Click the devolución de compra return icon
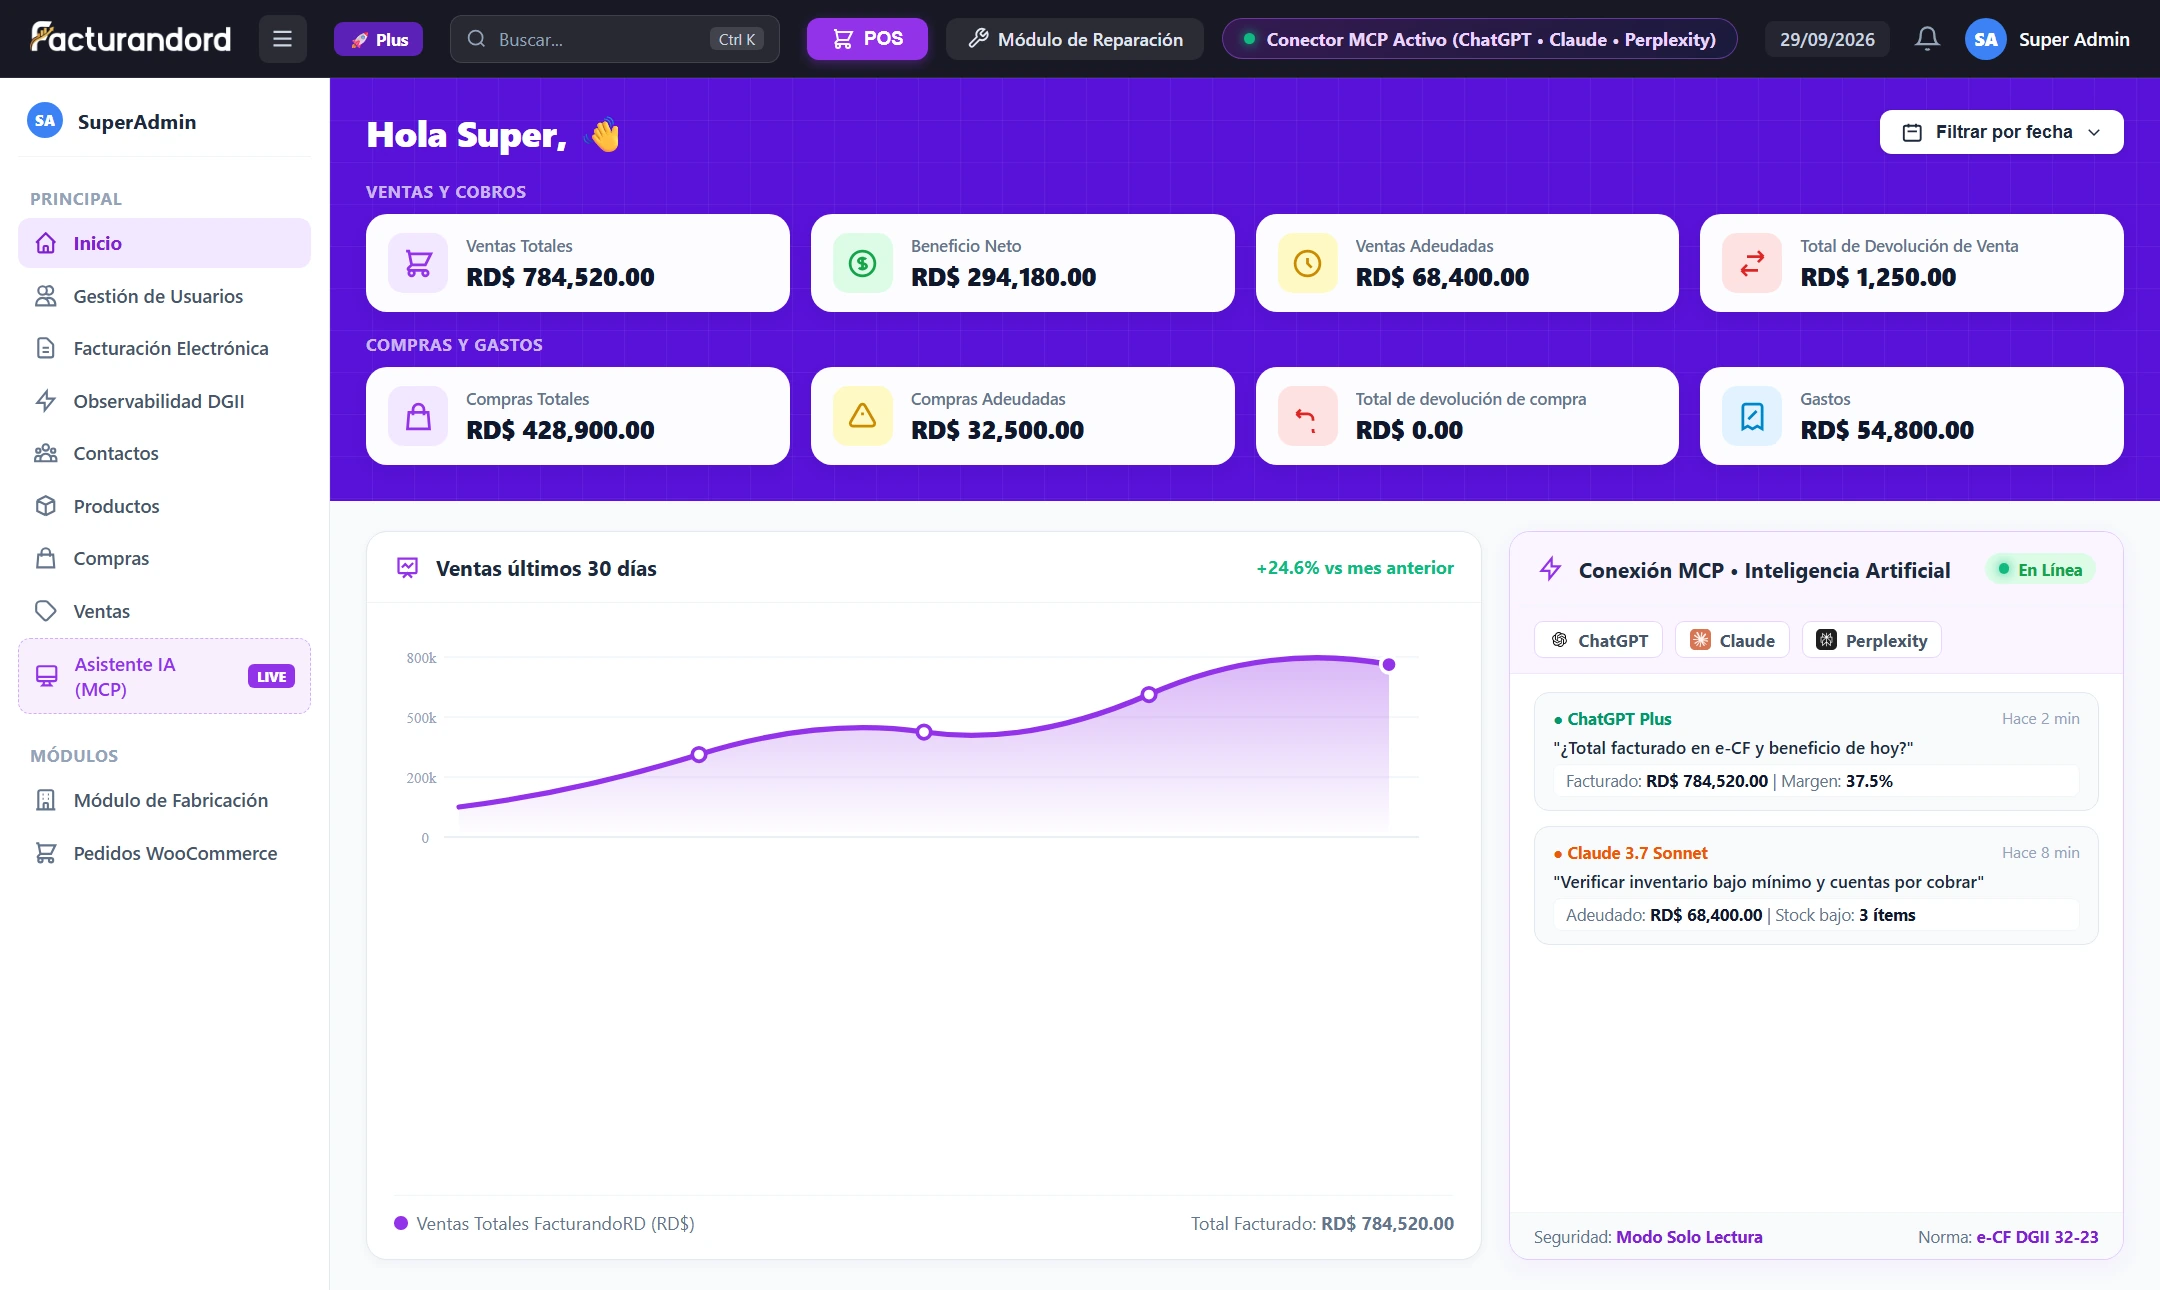 pyautogui.click(x=1307, y=416)
